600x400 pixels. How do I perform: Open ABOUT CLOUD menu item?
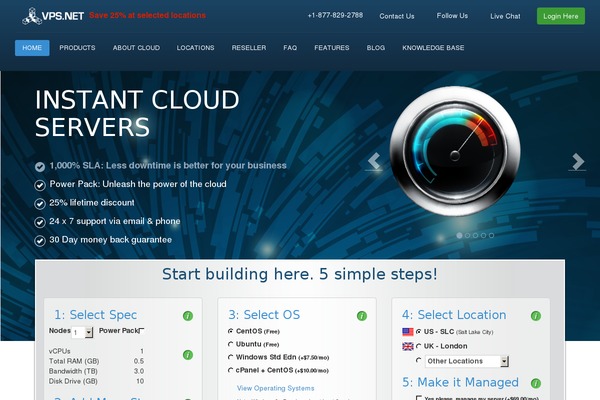pos(136,48)
